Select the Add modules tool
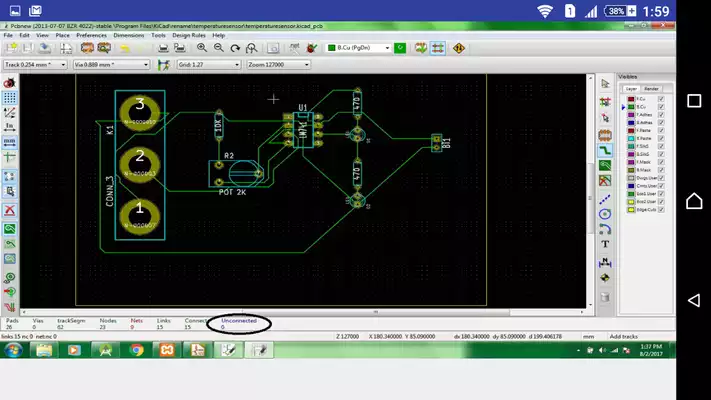Screen dimensions: 711x400 [x=605, y=135]
